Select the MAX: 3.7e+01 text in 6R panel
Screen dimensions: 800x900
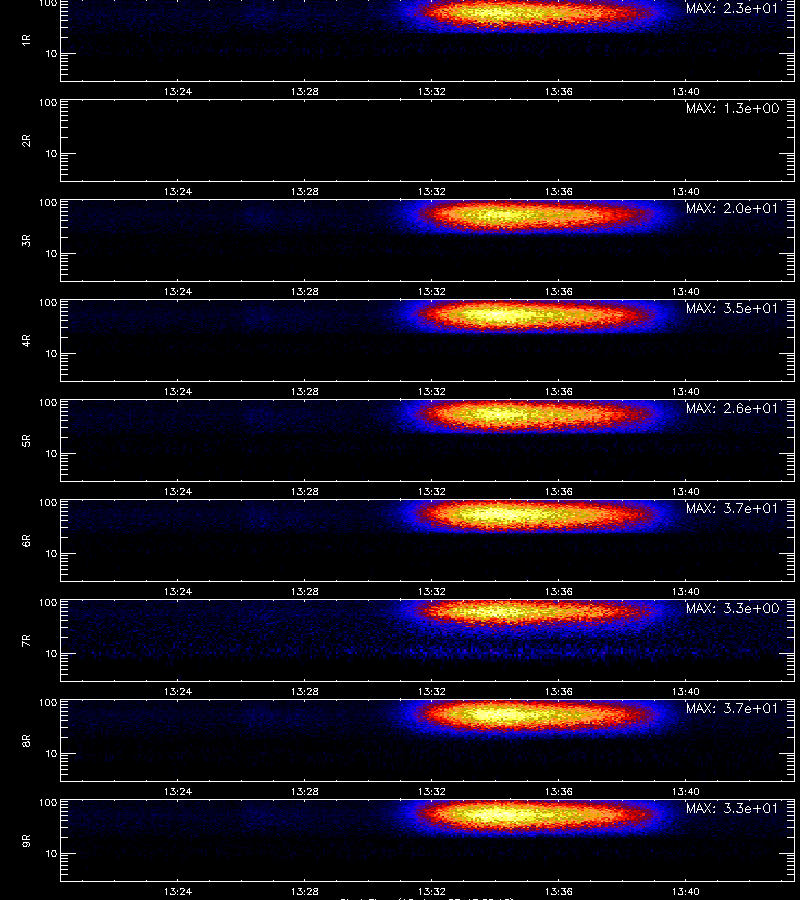732,509
